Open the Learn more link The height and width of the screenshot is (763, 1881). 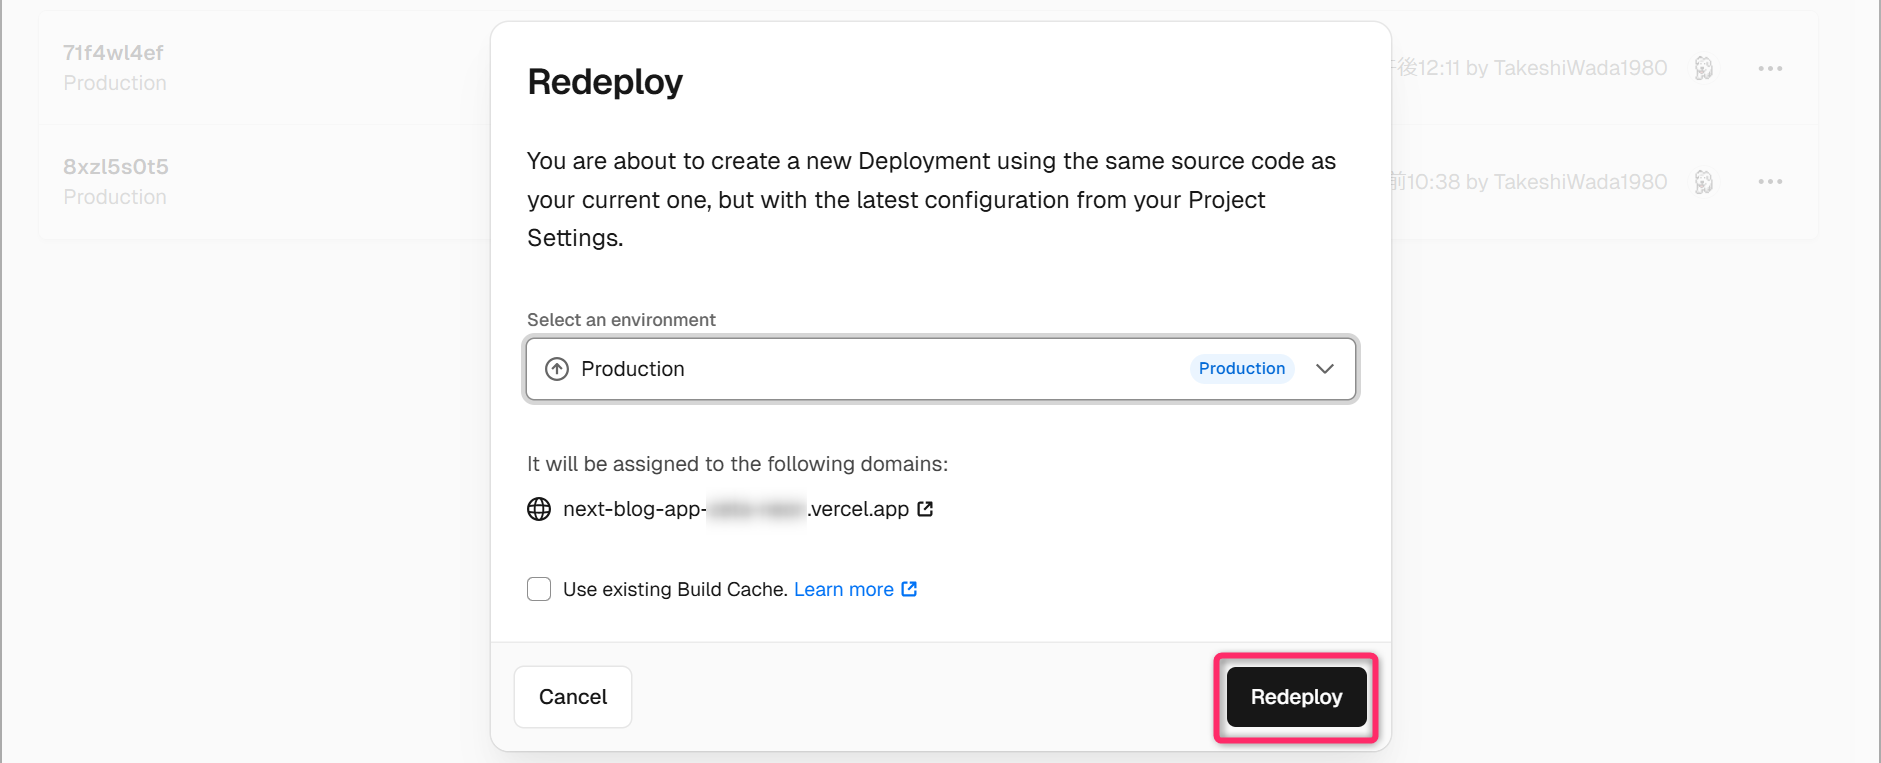(x=843, y=589)
